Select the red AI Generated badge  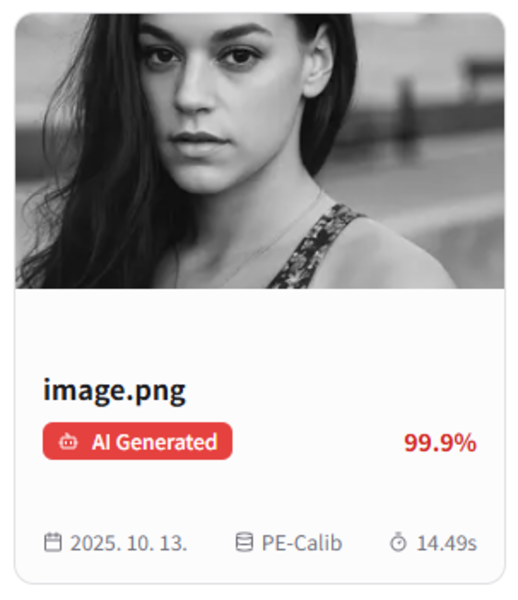pos(138,441)
